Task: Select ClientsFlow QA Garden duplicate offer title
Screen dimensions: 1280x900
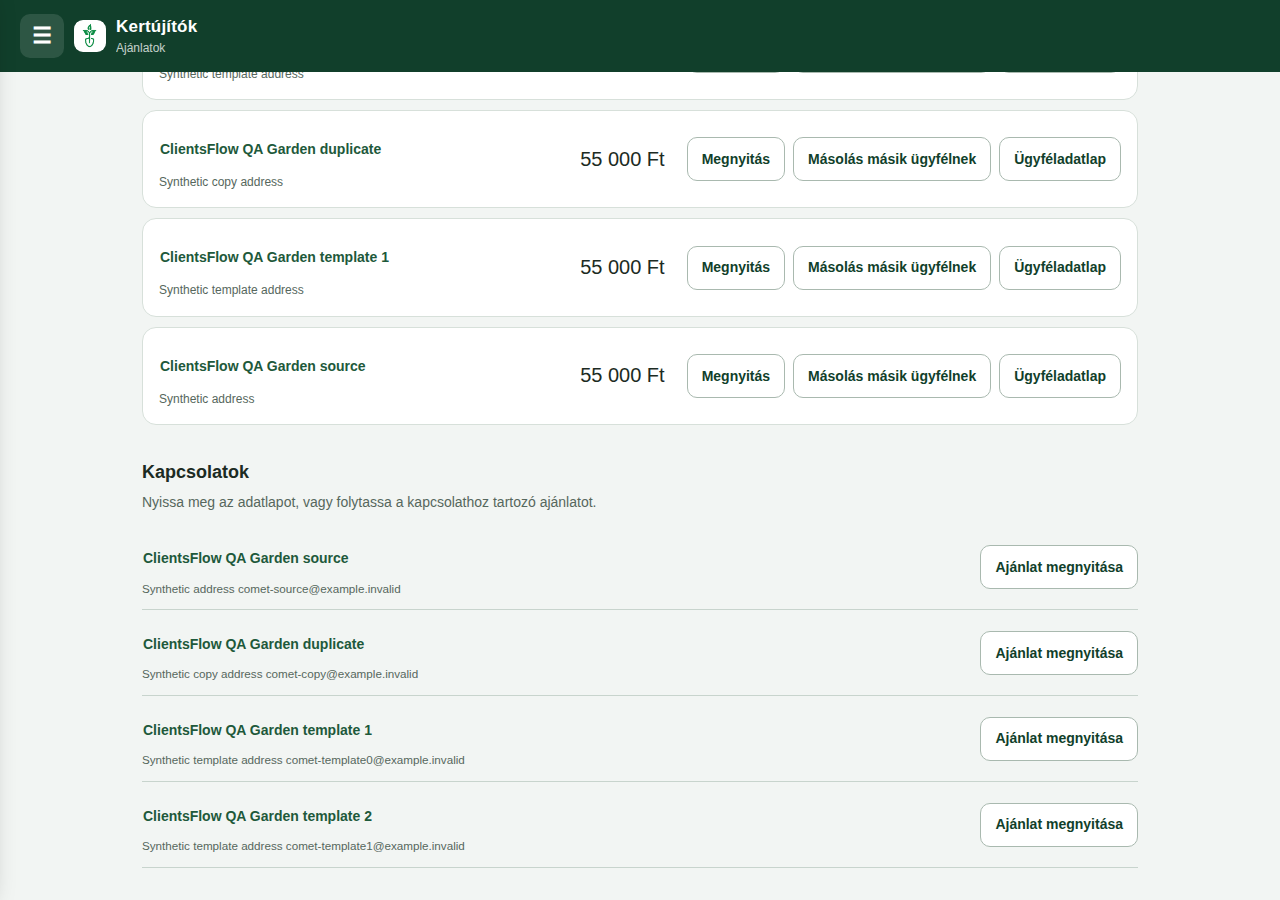Action: [x=270, y=149]
